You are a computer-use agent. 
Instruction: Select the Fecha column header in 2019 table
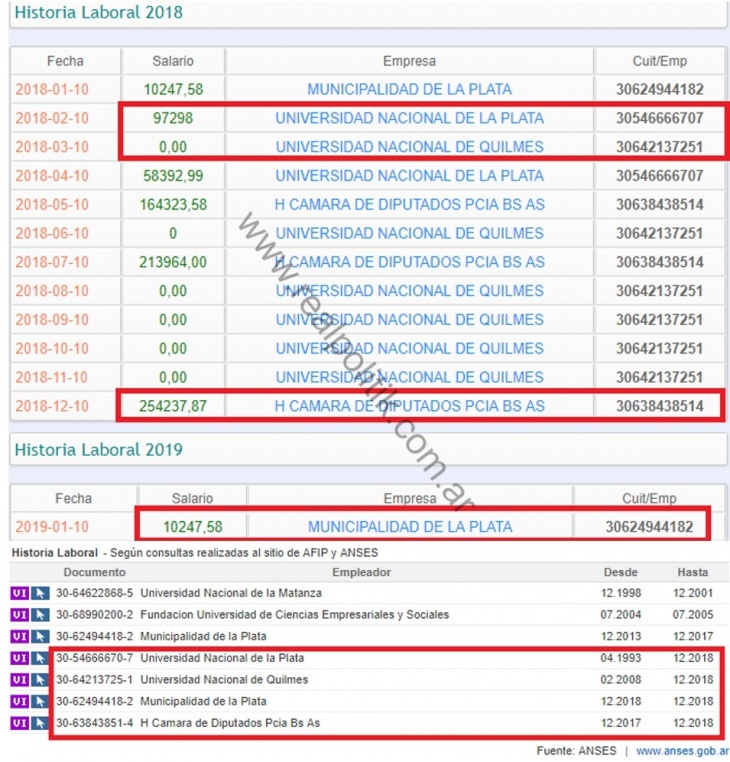[x=73, y=499]
